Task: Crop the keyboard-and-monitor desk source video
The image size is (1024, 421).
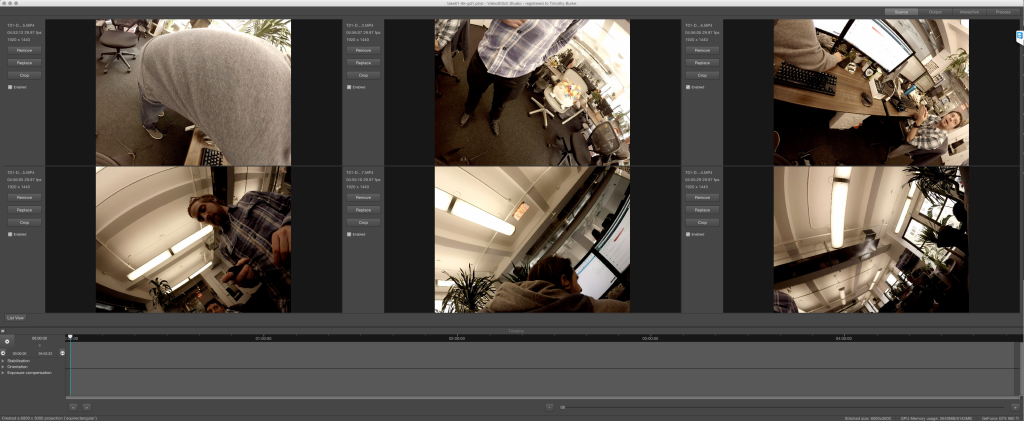Action: (x=702, y=75)
